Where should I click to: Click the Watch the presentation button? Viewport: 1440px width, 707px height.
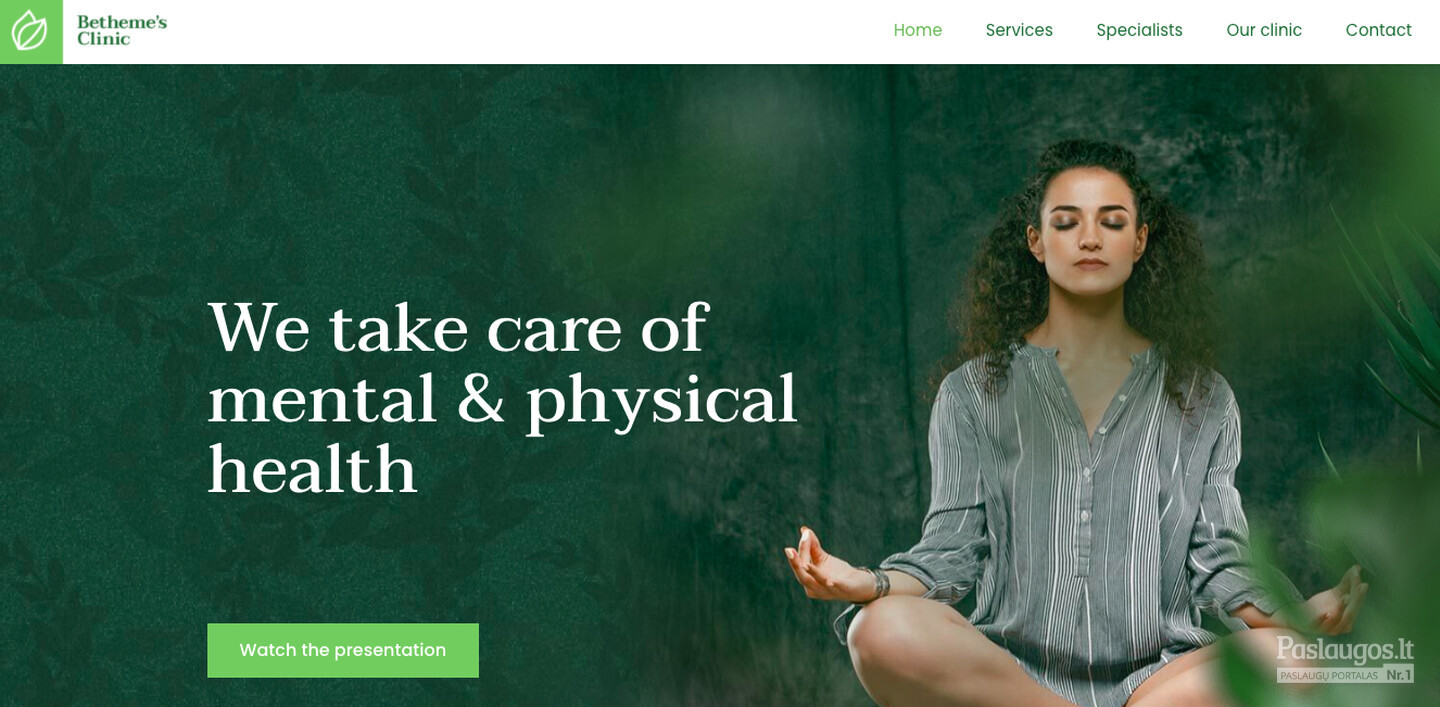343,650
